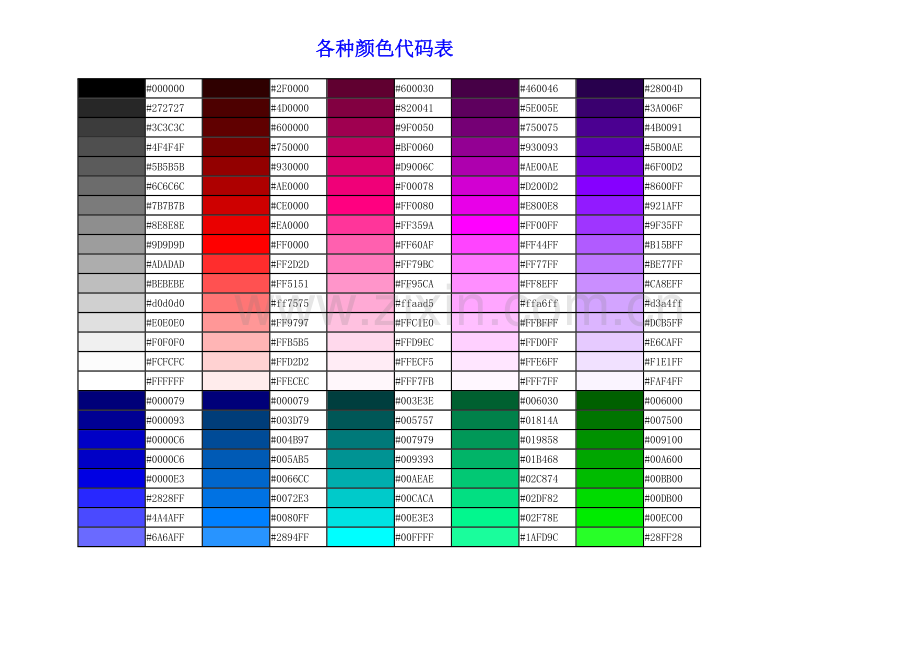
Task: Select the dark red swatch for #750000
Action: (x=236, y=147)
